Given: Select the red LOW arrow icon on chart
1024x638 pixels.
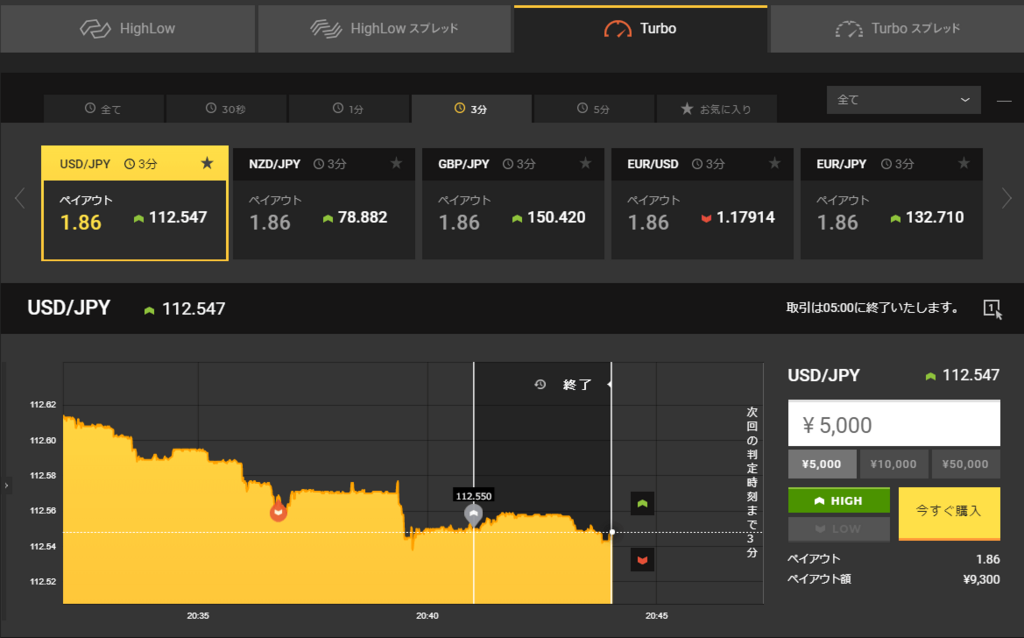Looking at the screenshot, I should coord(640,560).
